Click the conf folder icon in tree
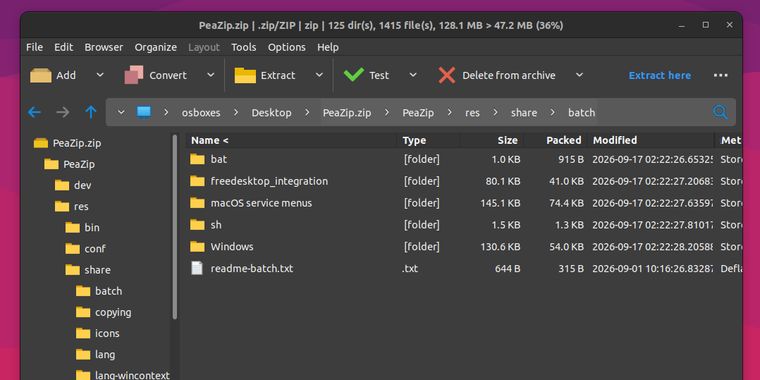Screen dimensions: 760x380 click(x=73, y=249)
